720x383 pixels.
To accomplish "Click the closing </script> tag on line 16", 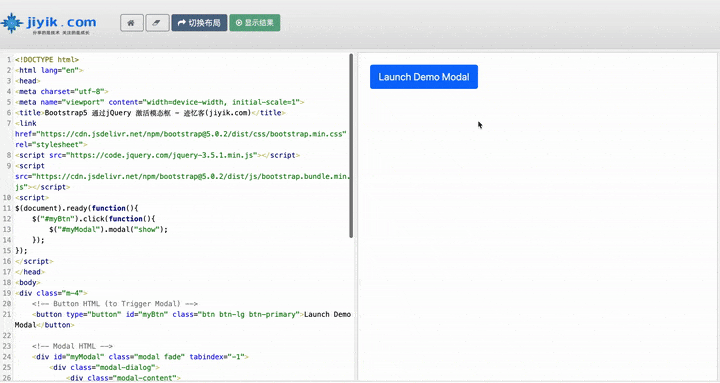I will click(34, 261).
